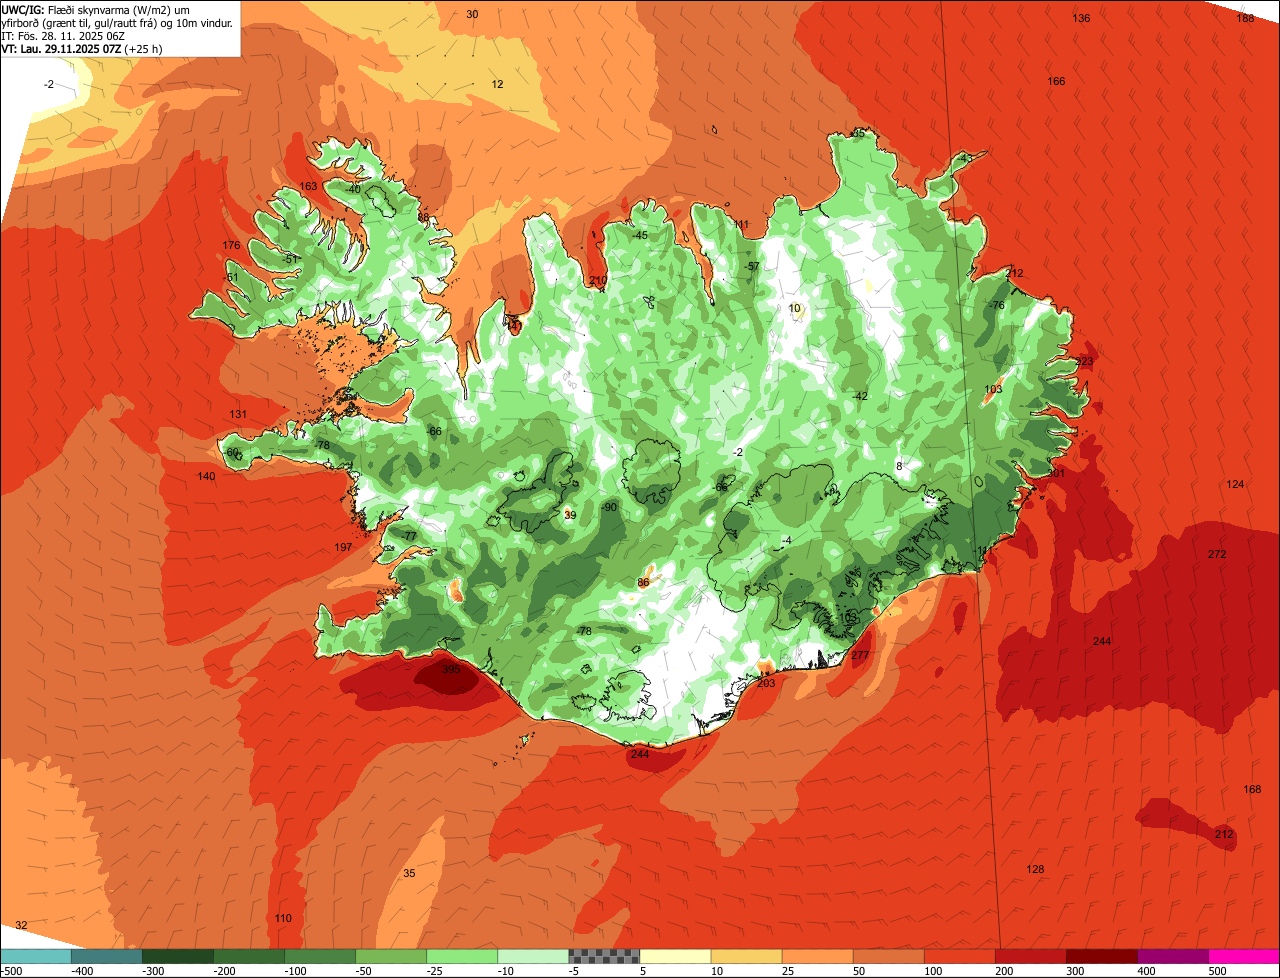Click the 124 value in the eastern sea
Screen dimensions: 1280x978
1236,484
